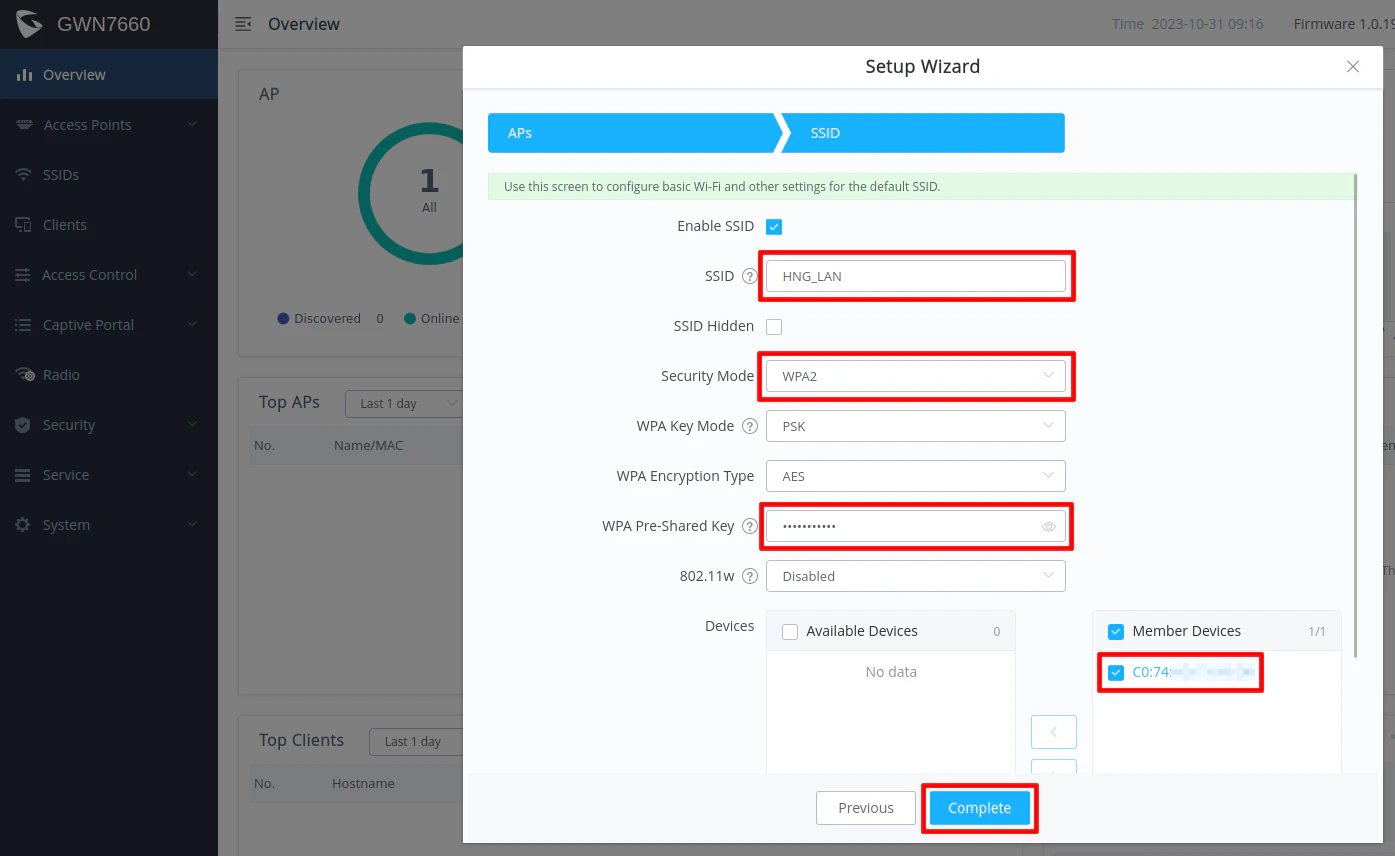Click the Captive Portal list icon
The width and height of the screenshot is (1395, 856).
pos(23,325)
